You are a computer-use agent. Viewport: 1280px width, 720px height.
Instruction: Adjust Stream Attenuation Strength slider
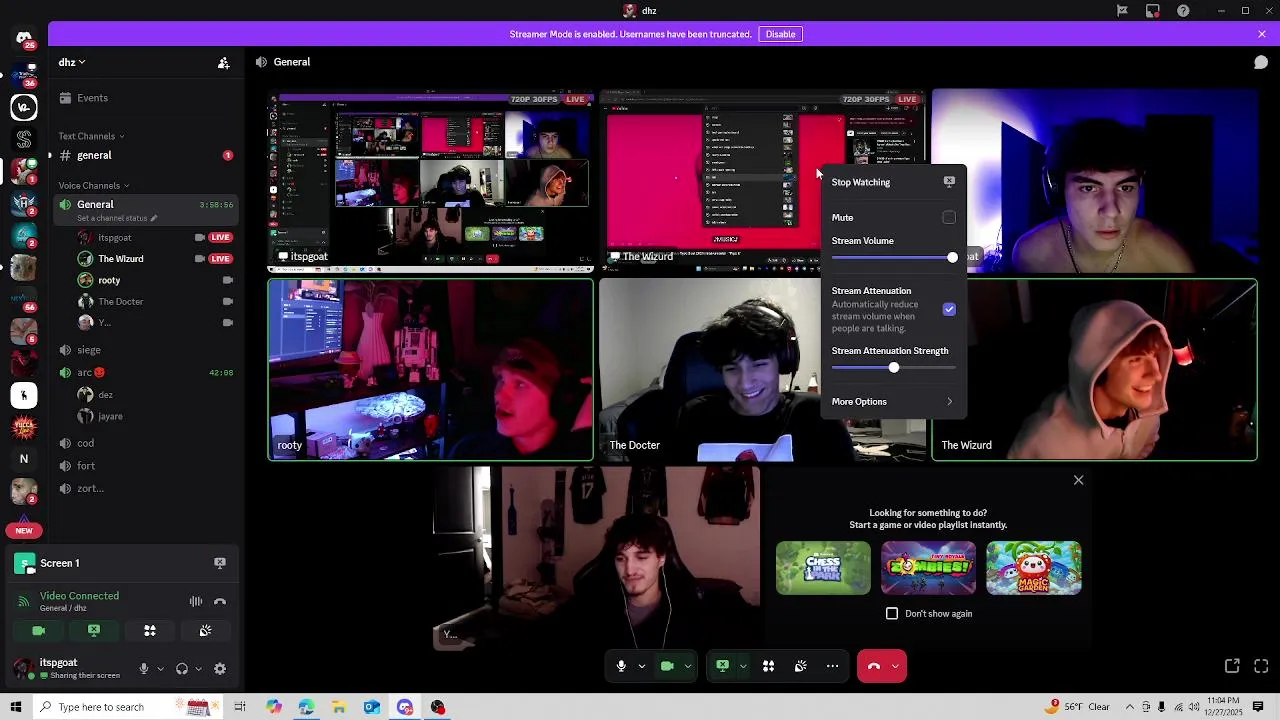coord(893,368)
